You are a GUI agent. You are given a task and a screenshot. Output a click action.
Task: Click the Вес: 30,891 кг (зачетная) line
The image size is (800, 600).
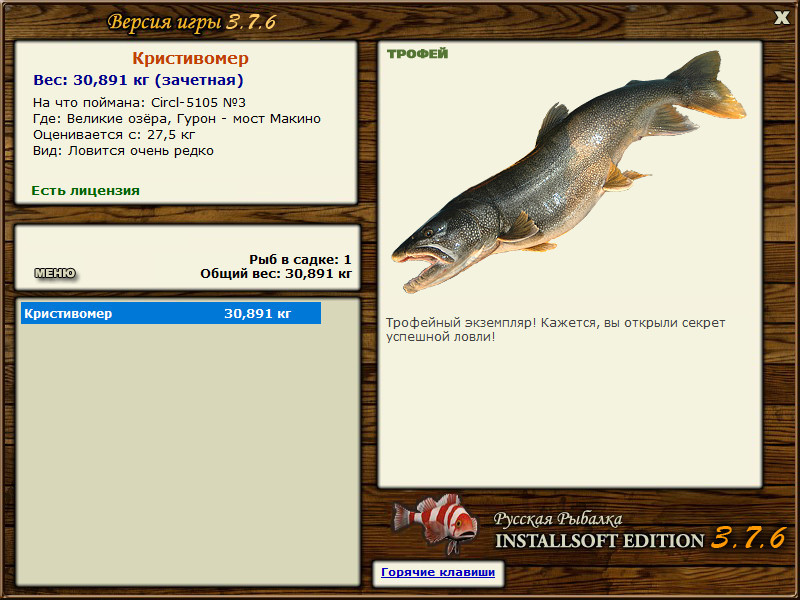coord(138,80)
